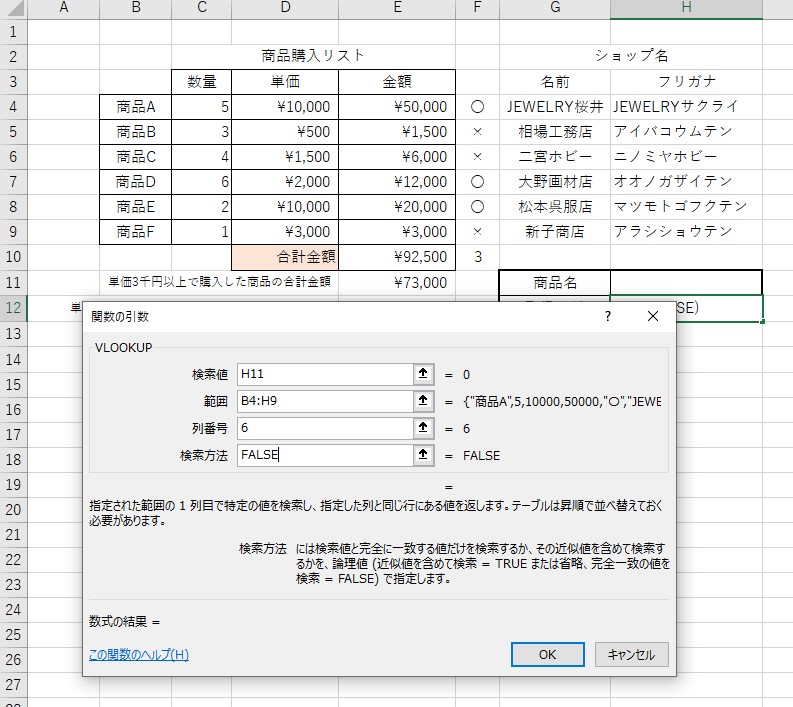Click the 範囲 input containing B4:H9
793x707 pixels.
324,401
